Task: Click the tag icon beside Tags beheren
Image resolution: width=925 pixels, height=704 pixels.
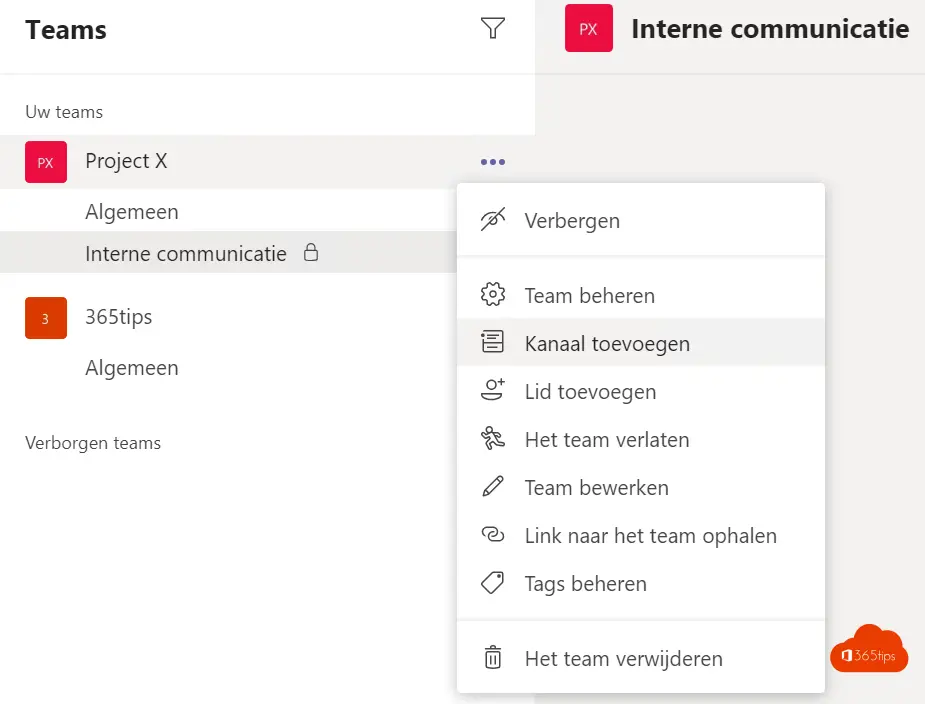Action: click(493, 583)
